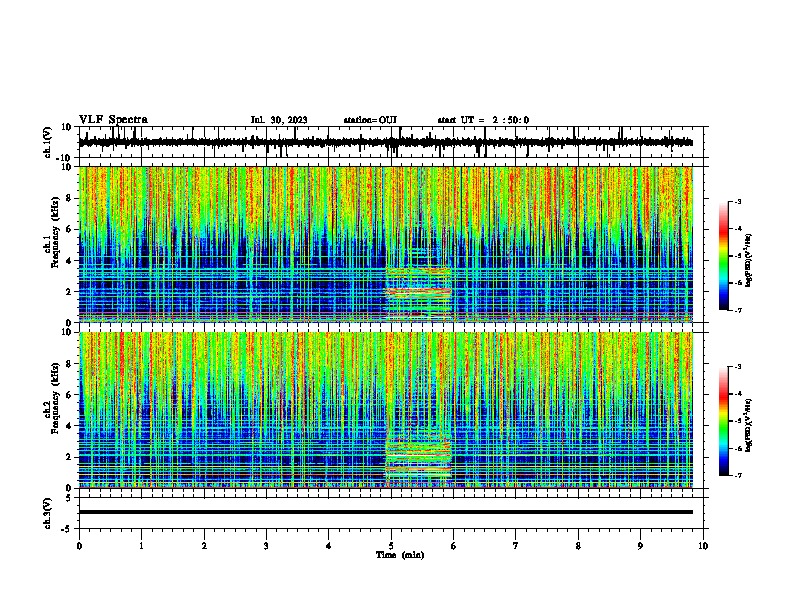Click the "8" kHz tick on ch.1 spectrogram

[x=69, y=198]
